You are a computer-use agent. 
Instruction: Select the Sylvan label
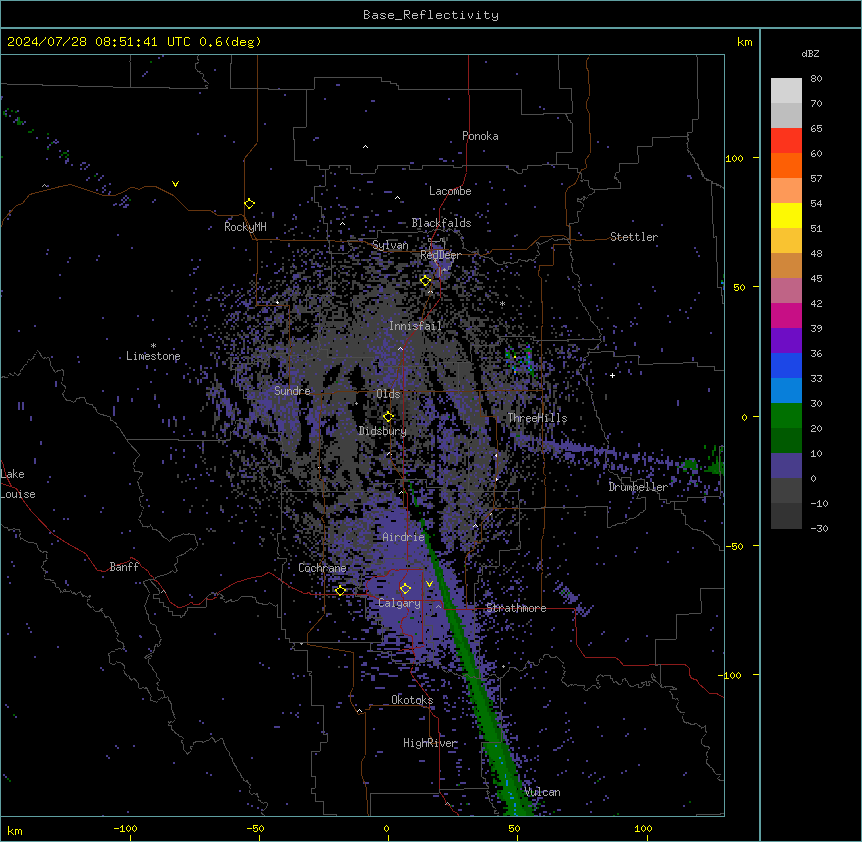pos(390,246)
